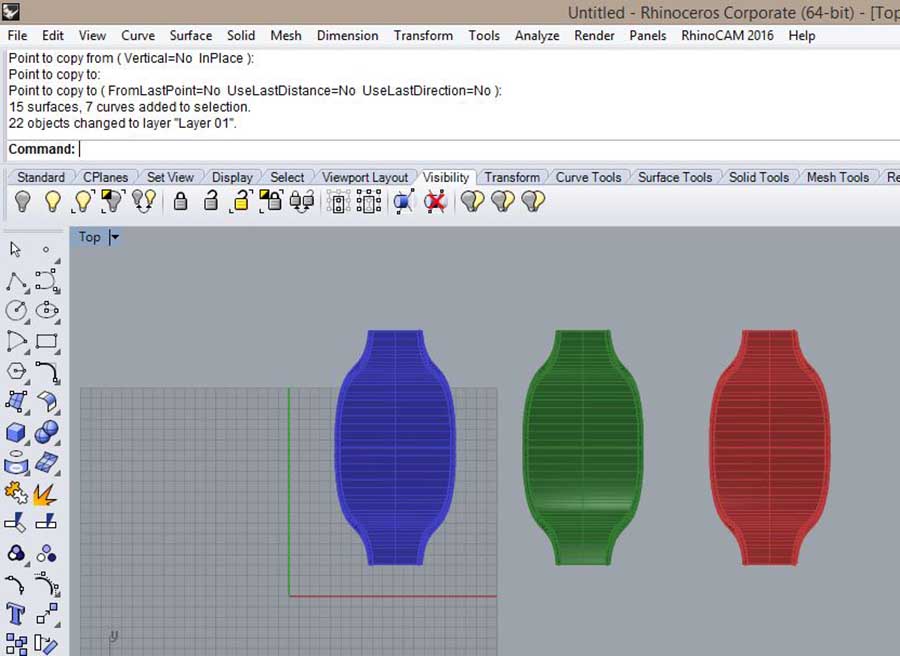Click the Show Objects yellow bulb icon
900x656 pixels.
[x=53, y=201]
